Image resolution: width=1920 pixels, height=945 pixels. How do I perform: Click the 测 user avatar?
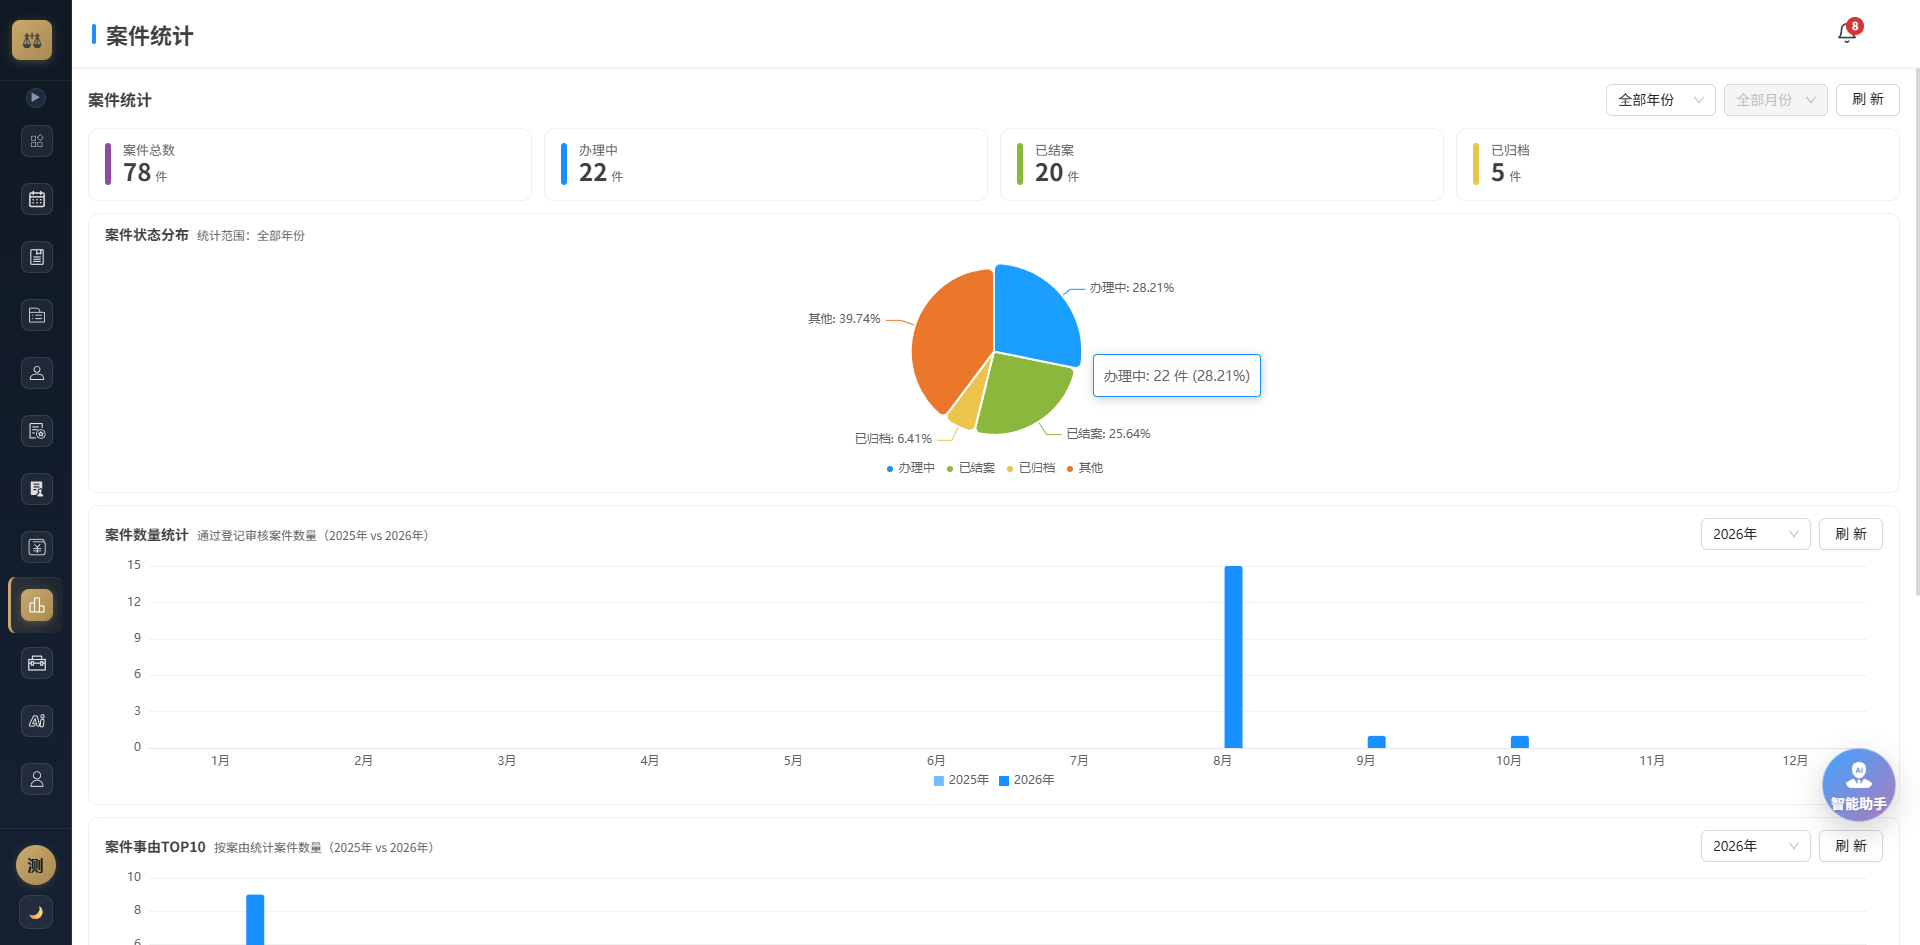36,866
